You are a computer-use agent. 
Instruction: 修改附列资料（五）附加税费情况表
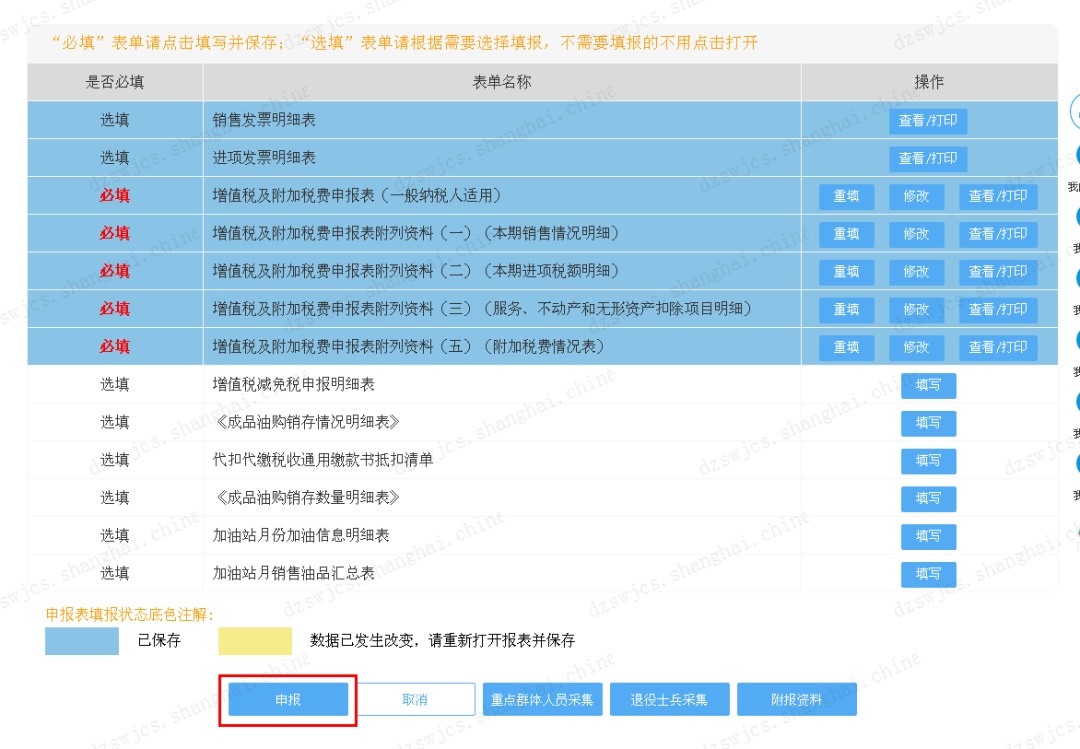(x=916, y=347)
